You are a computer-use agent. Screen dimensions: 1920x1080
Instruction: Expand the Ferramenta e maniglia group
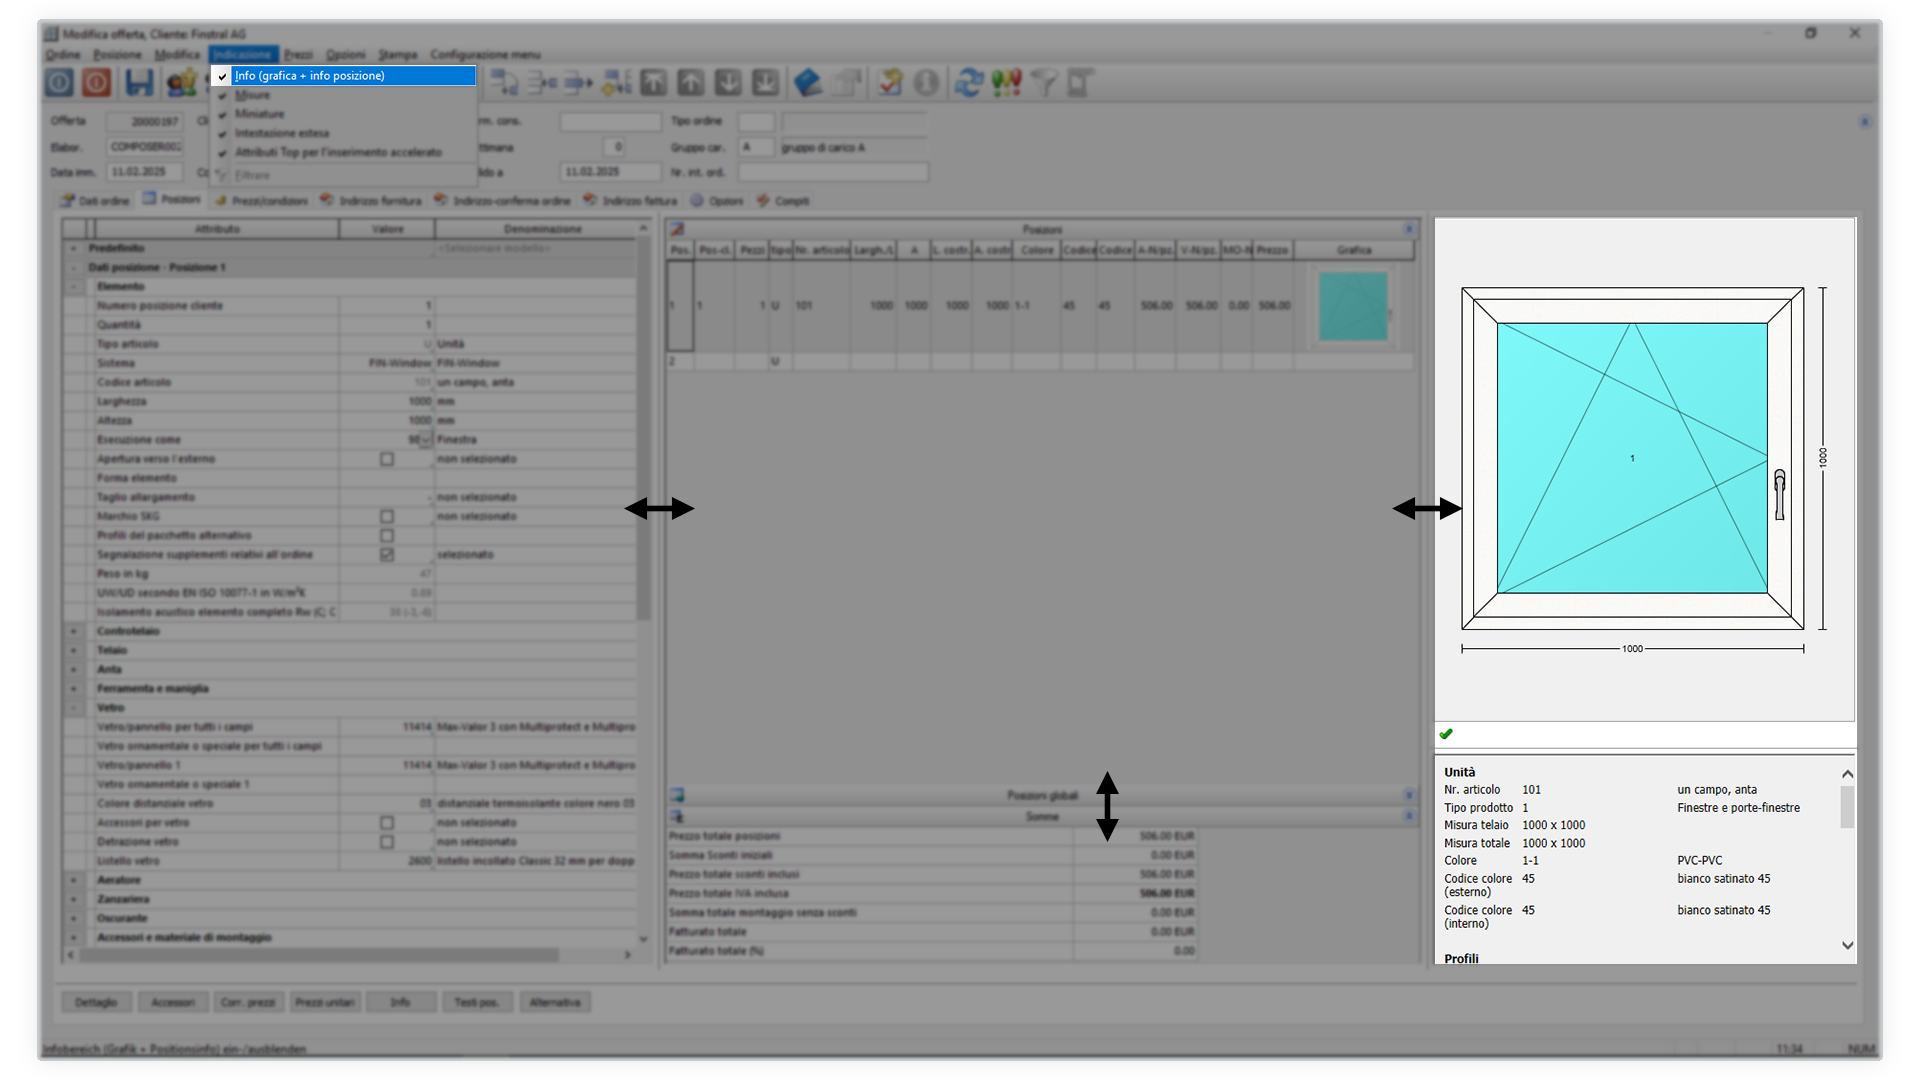pyautogui.click(x=73, y=688)
